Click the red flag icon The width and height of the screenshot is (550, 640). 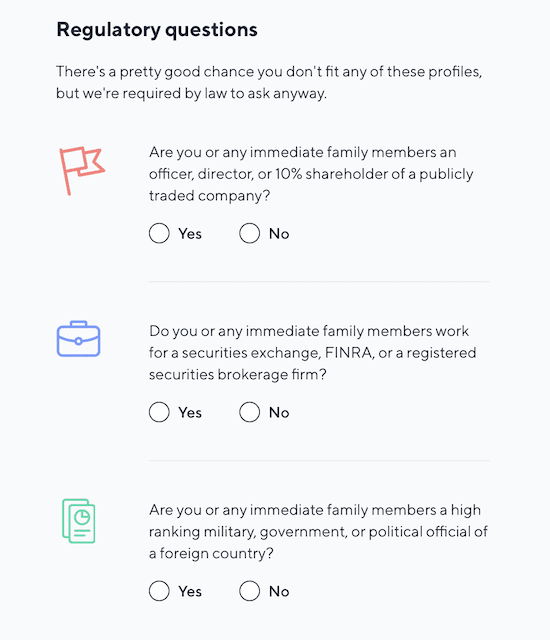tap(82, 171)
